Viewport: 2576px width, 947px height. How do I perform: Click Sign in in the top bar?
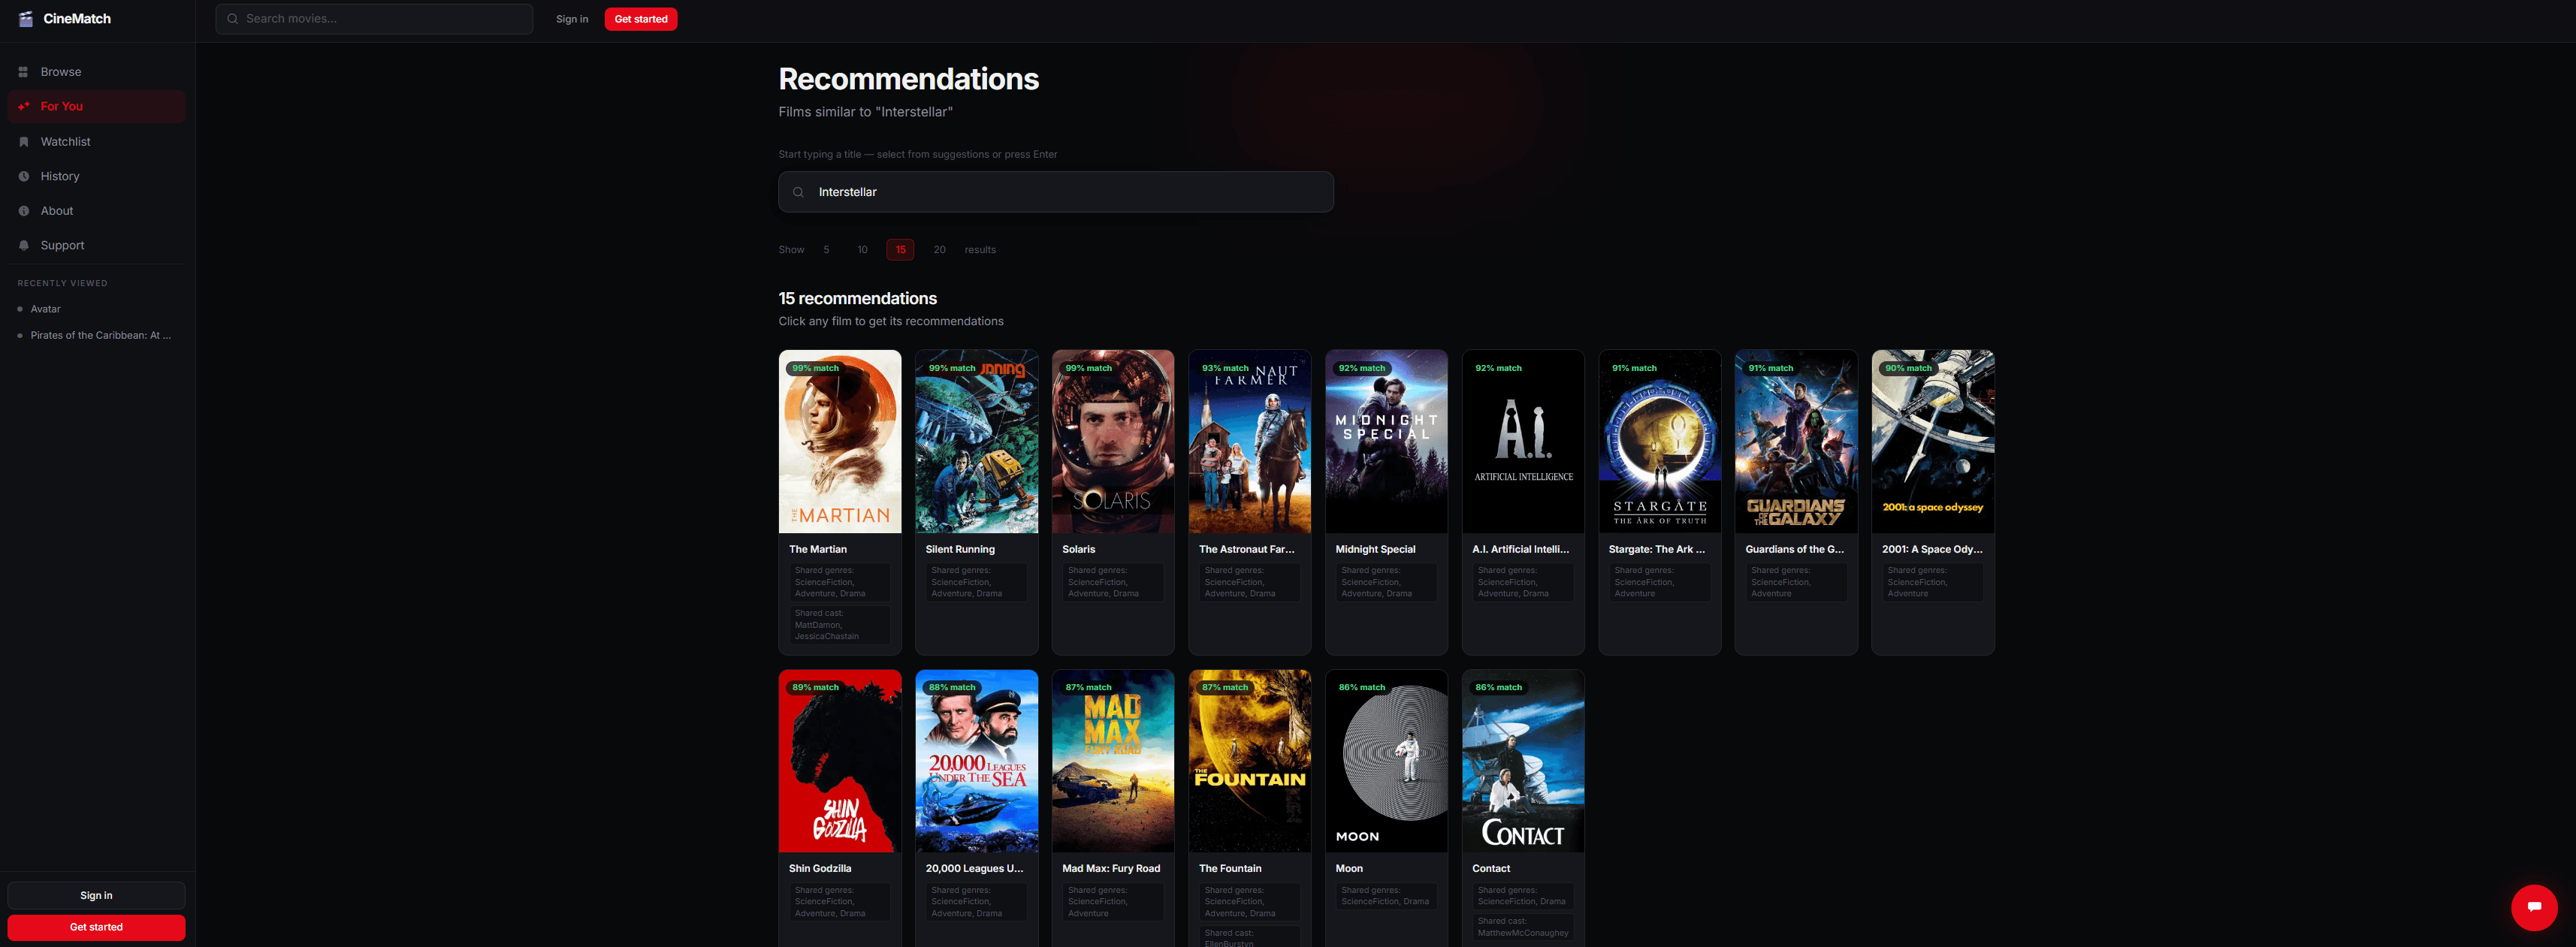(572, 19)
